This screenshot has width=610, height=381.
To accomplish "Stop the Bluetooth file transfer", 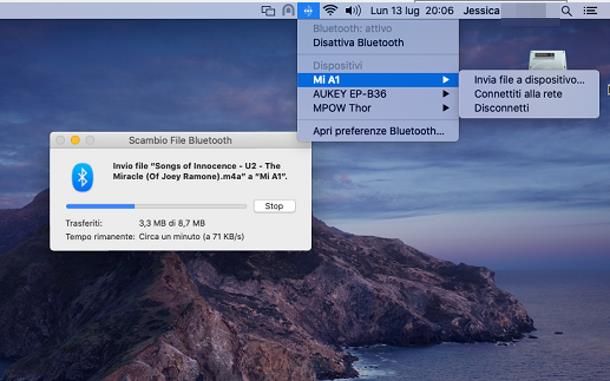I will [x=274, y=206].
